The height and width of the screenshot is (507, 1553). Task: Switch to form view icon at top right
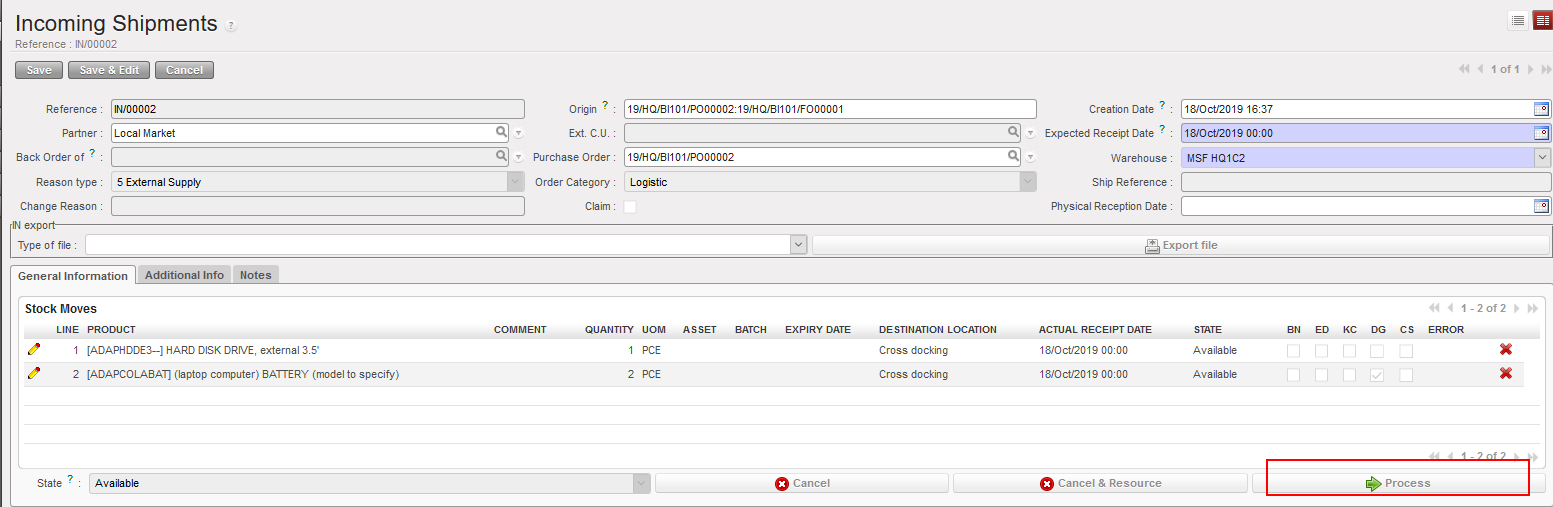pyautogui.click(x=1542, y=21)
